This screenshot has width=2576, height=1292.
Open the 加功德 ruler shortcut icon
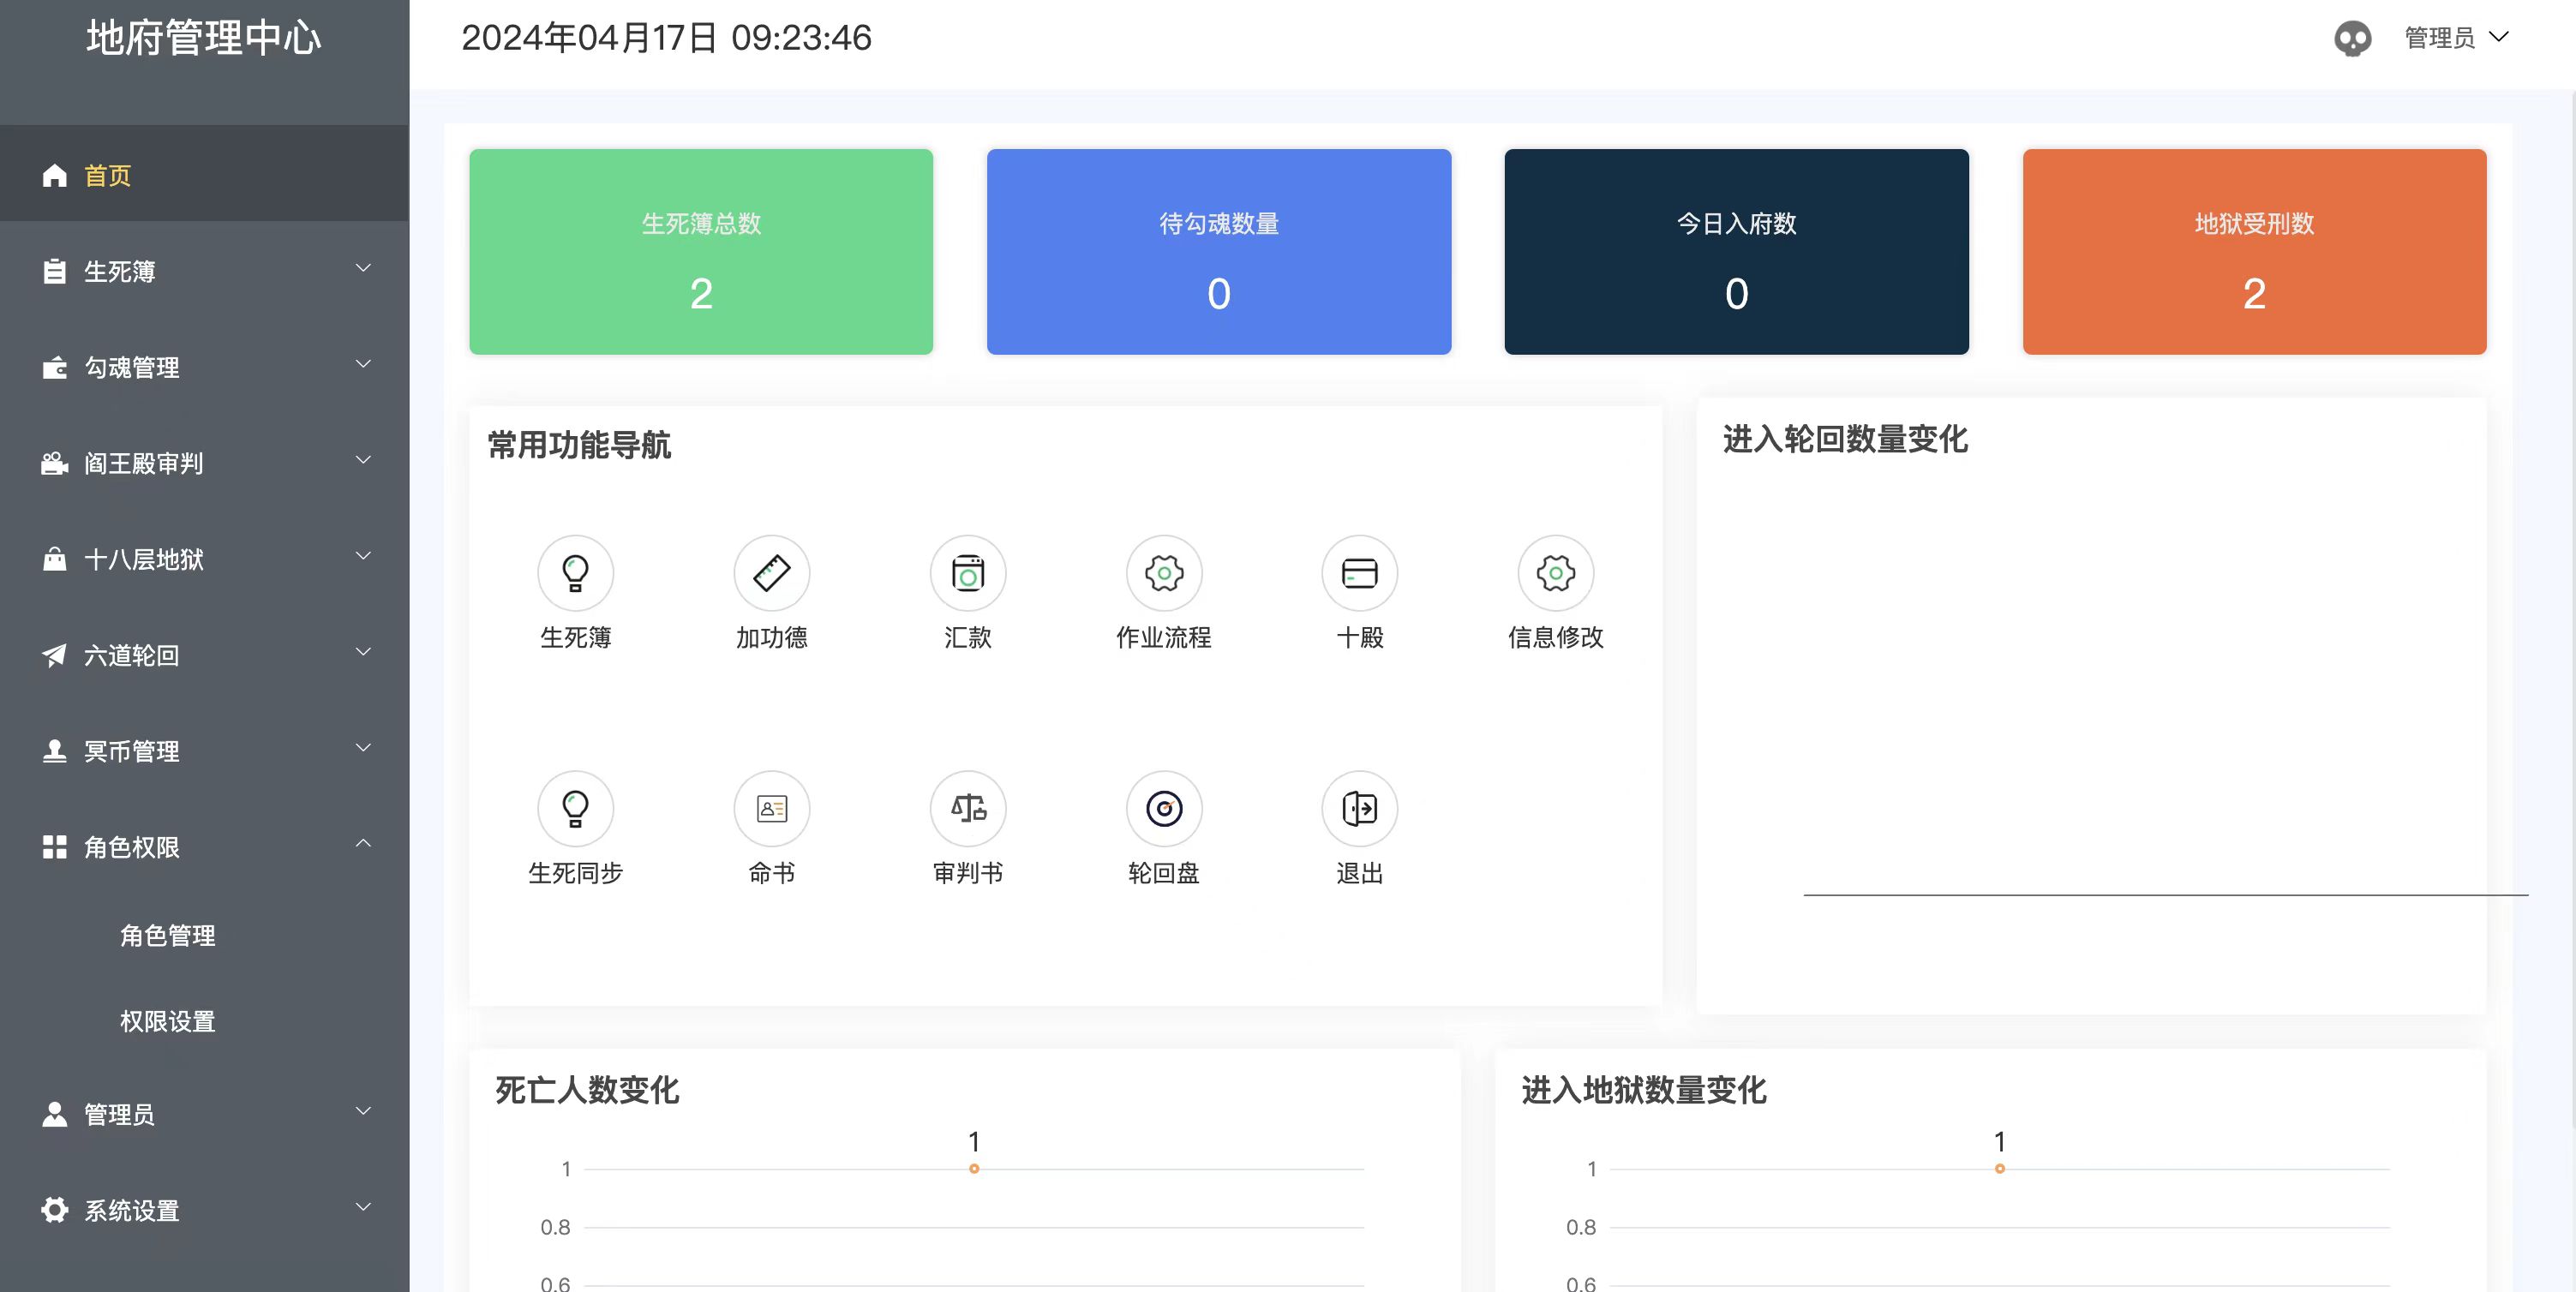[x=772, y=573]
